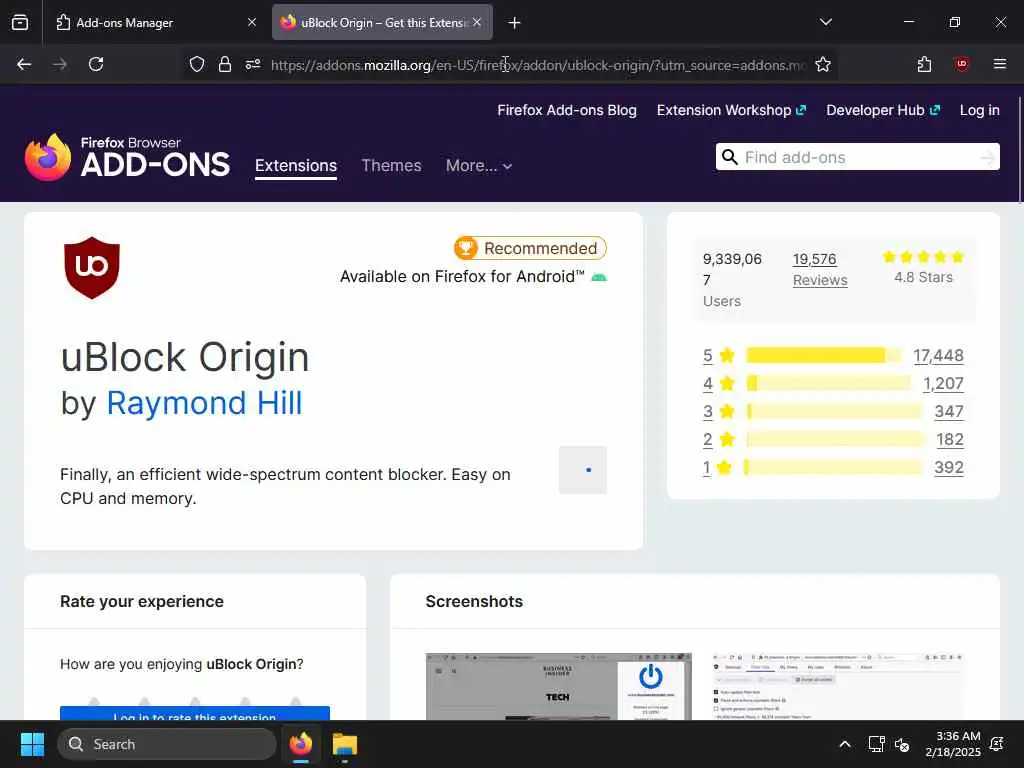Open the Windows Start menu
This screenshot has height=768, width=1024.
click(32, 744)
